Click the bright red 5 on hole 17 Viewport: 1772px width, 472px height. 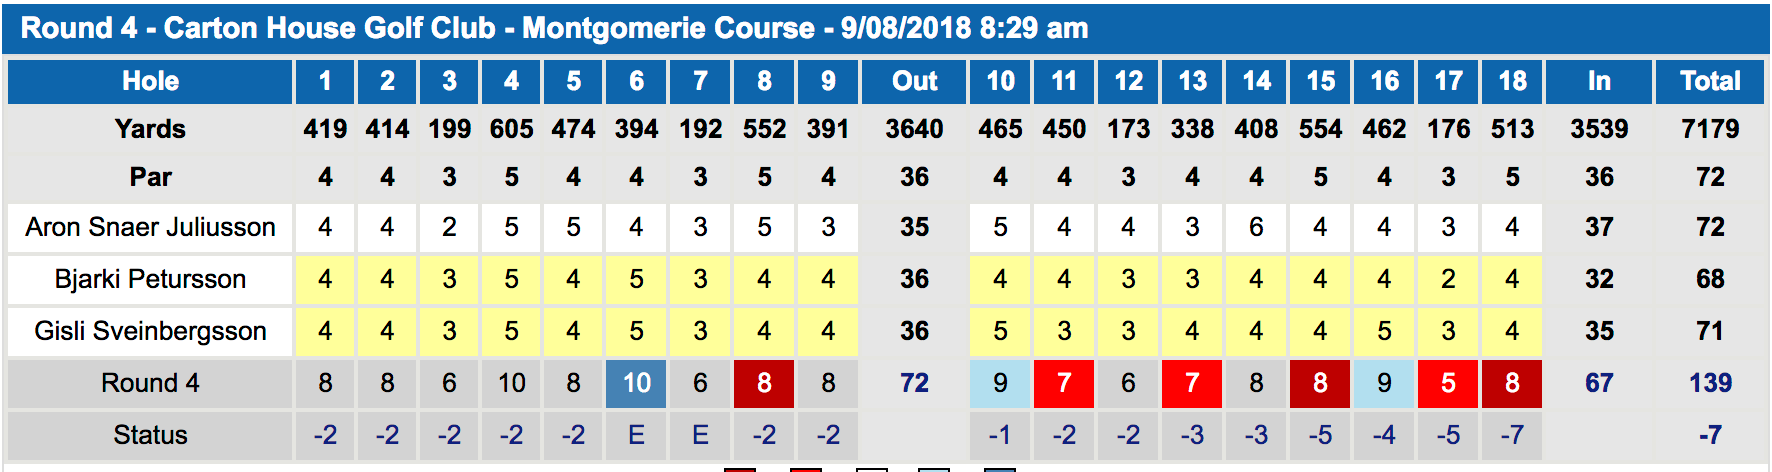click(x=1448, y=384)
